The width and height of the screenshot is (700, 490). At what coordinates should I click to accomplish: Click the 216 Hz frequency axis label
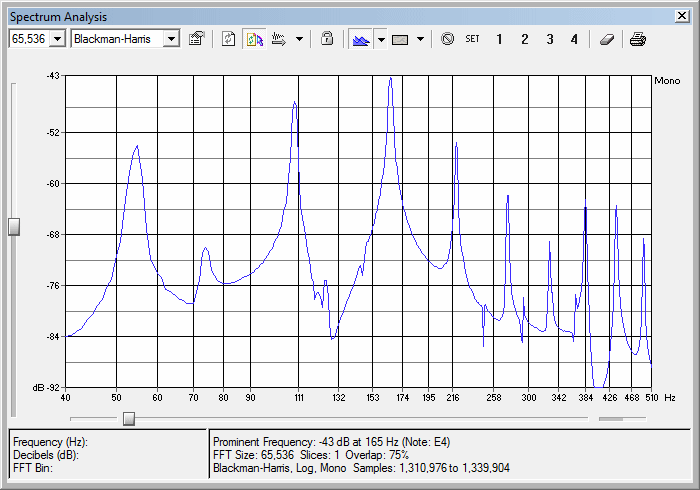(453, 398)
